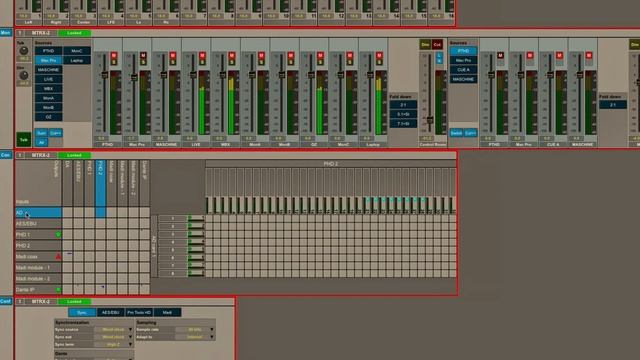Switch to the AES/EBU config tab
Image resolution: width=640 pixels, height=360 pixels.
(111, 313)
